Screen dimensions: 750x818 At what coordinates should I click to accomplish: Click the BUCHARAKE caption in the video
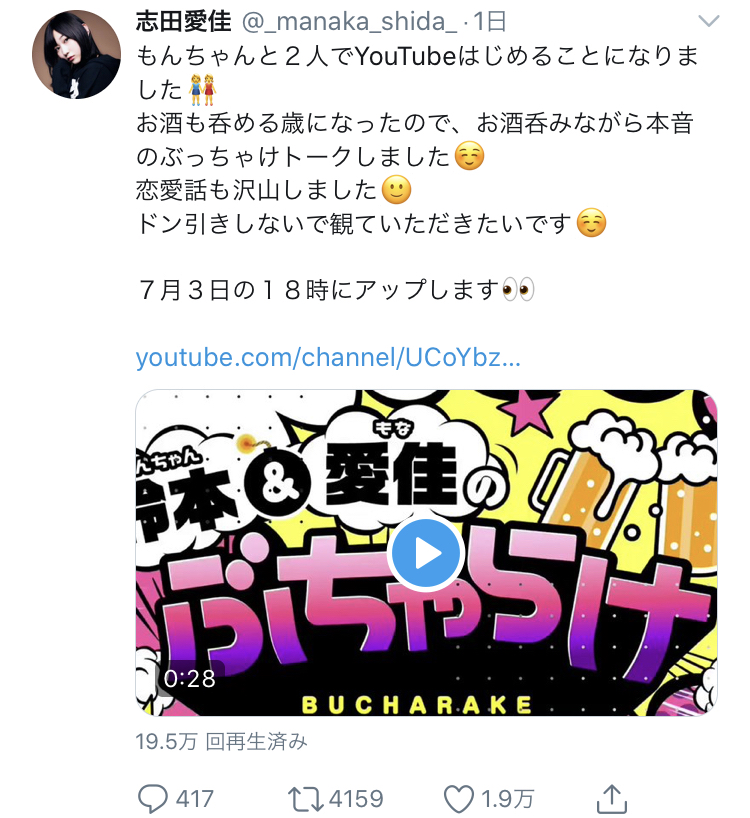pos(417,705)
